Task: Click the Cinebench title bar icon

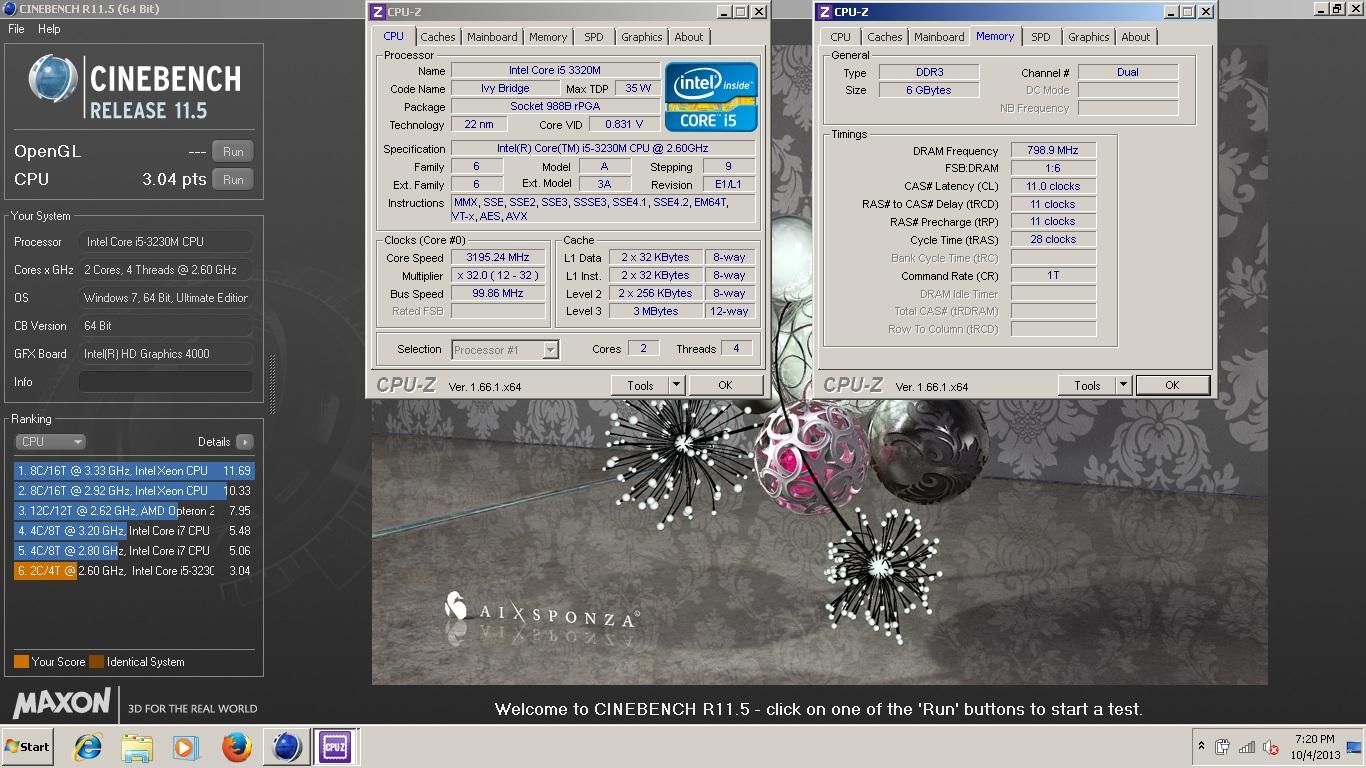Action: point(10,9)
